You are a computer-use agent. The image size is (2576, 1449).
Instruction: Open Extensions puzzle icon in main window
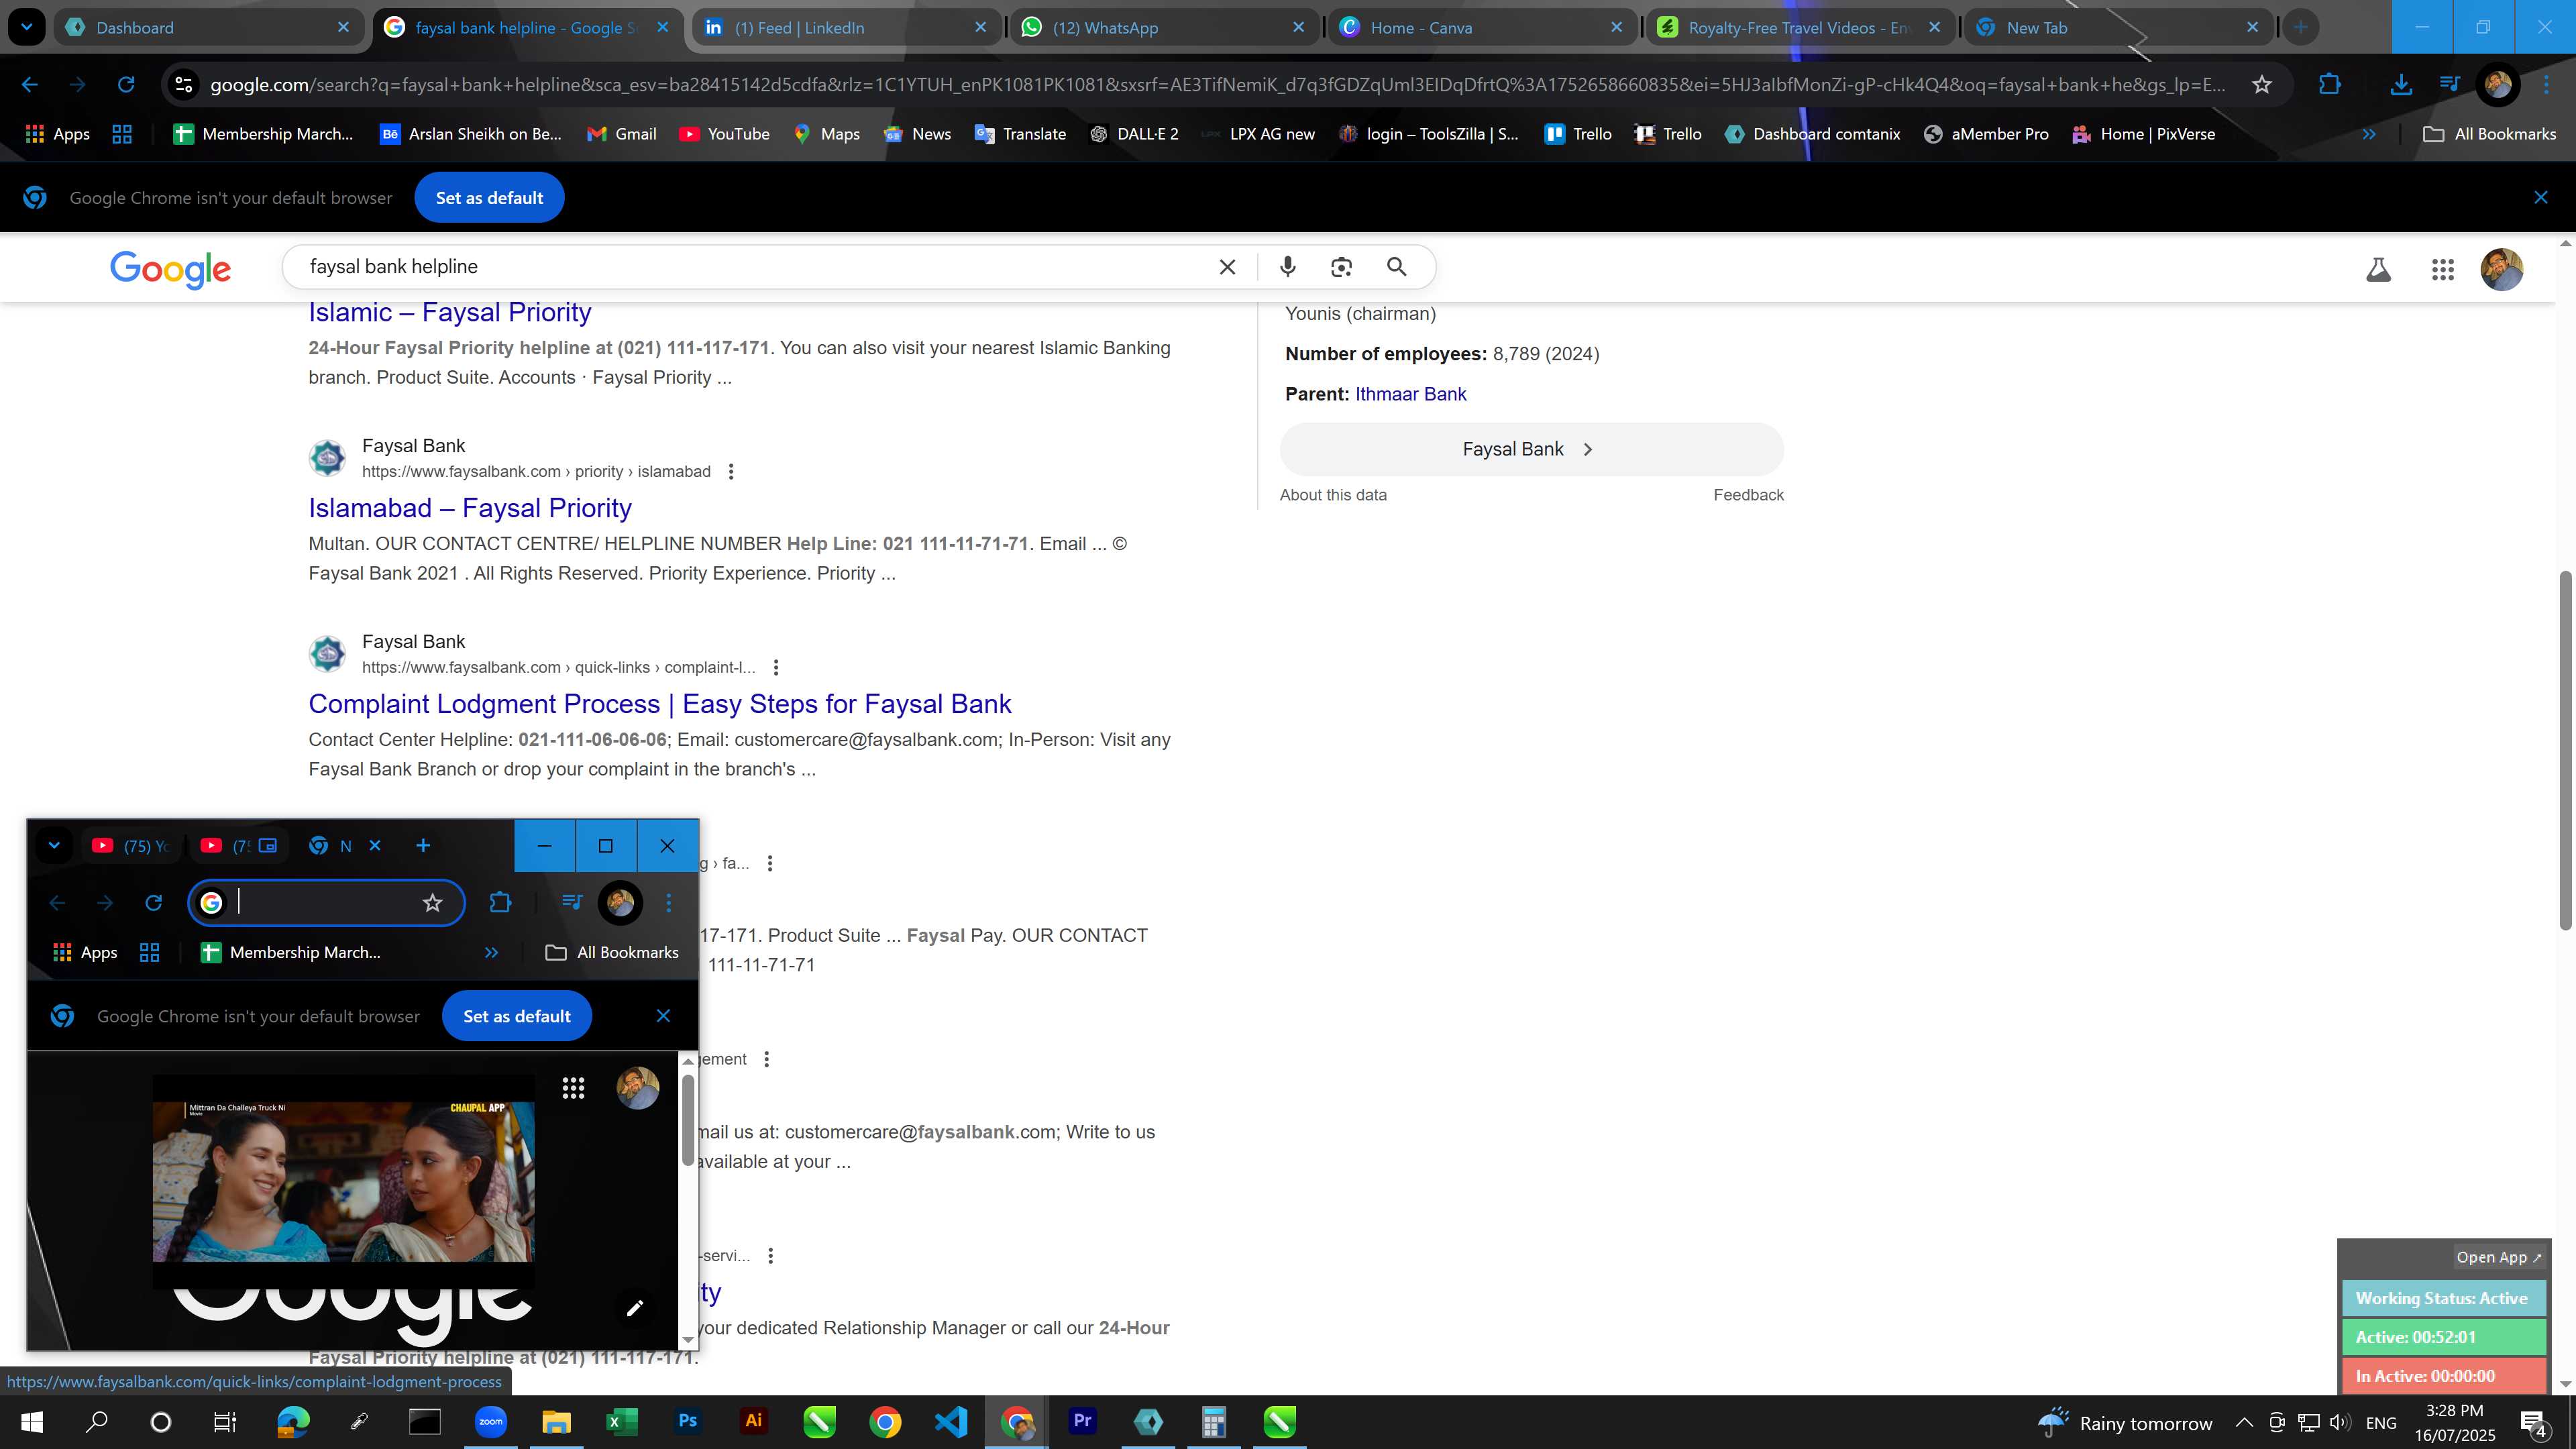click(2329, 85)
